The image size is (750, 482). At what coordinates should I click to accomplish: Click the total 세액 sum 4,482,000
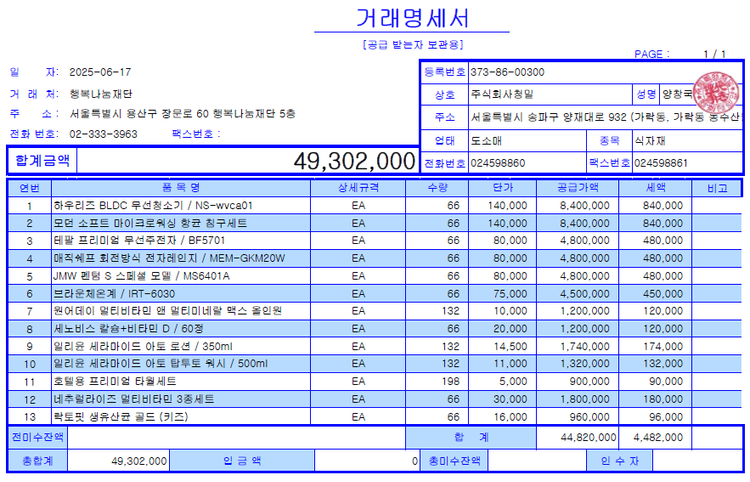coord(657,437)
